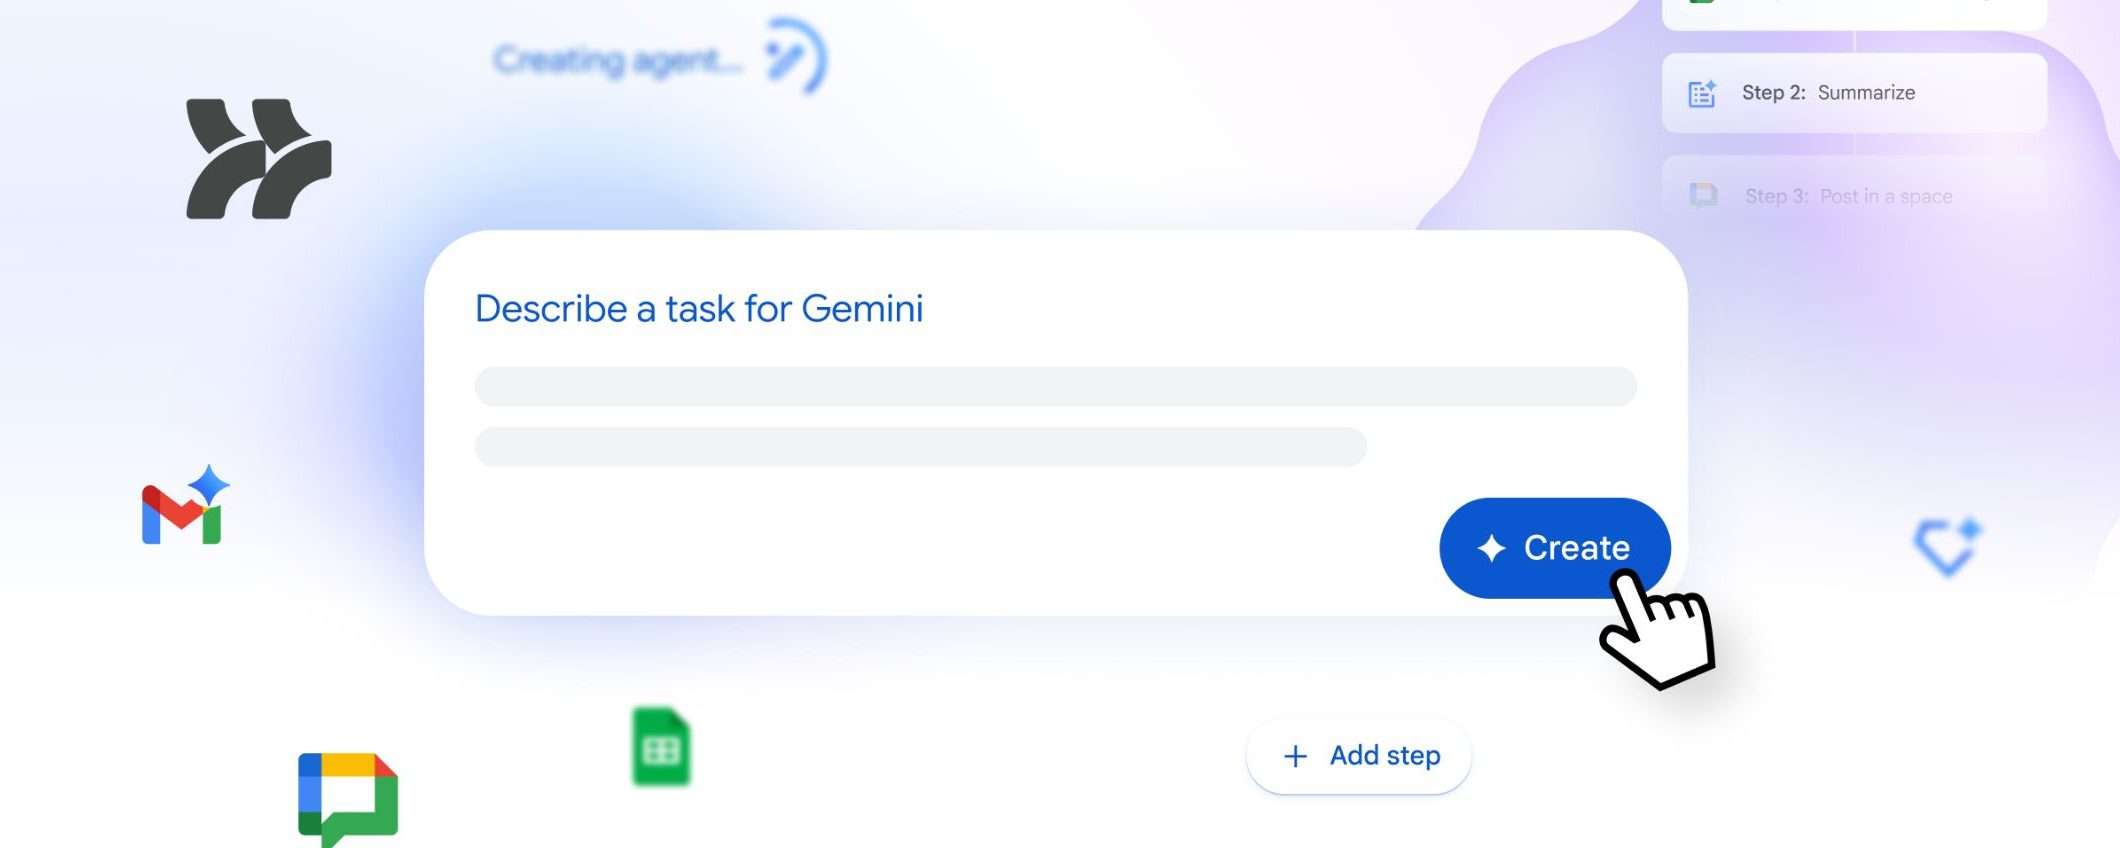This screenshot has height=848, width=2120.
Task: Click the Describe a task for Gemini heading
Action: click(699, 309)
